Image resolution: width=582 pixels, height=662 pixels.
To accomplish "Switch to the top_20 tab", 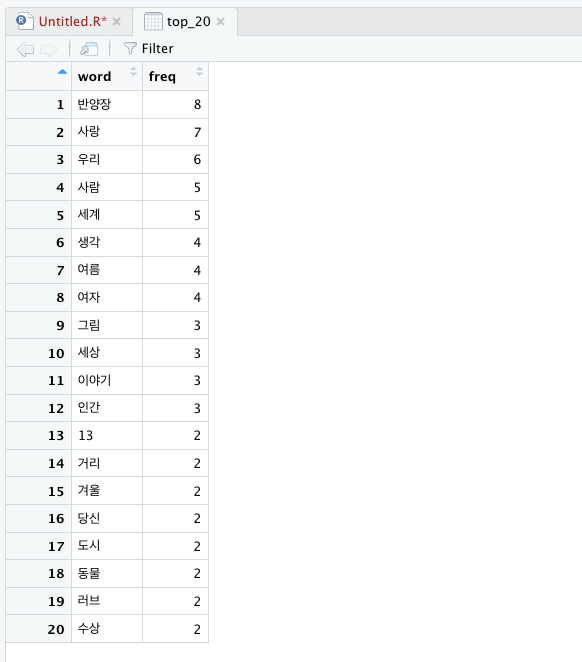I will 185,21.
